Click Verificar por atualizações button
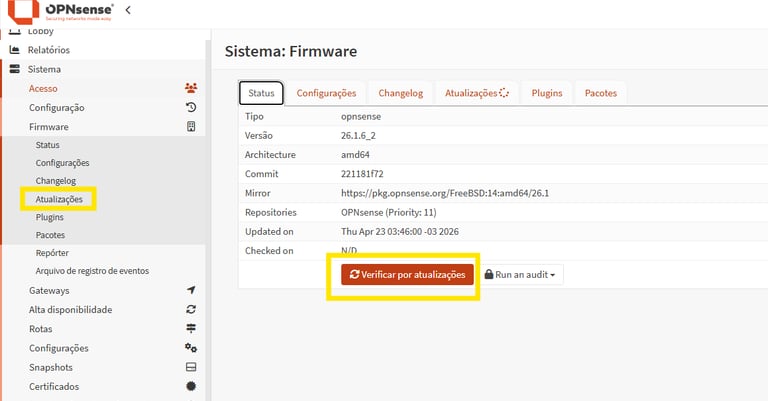 (x=408, y=275)
